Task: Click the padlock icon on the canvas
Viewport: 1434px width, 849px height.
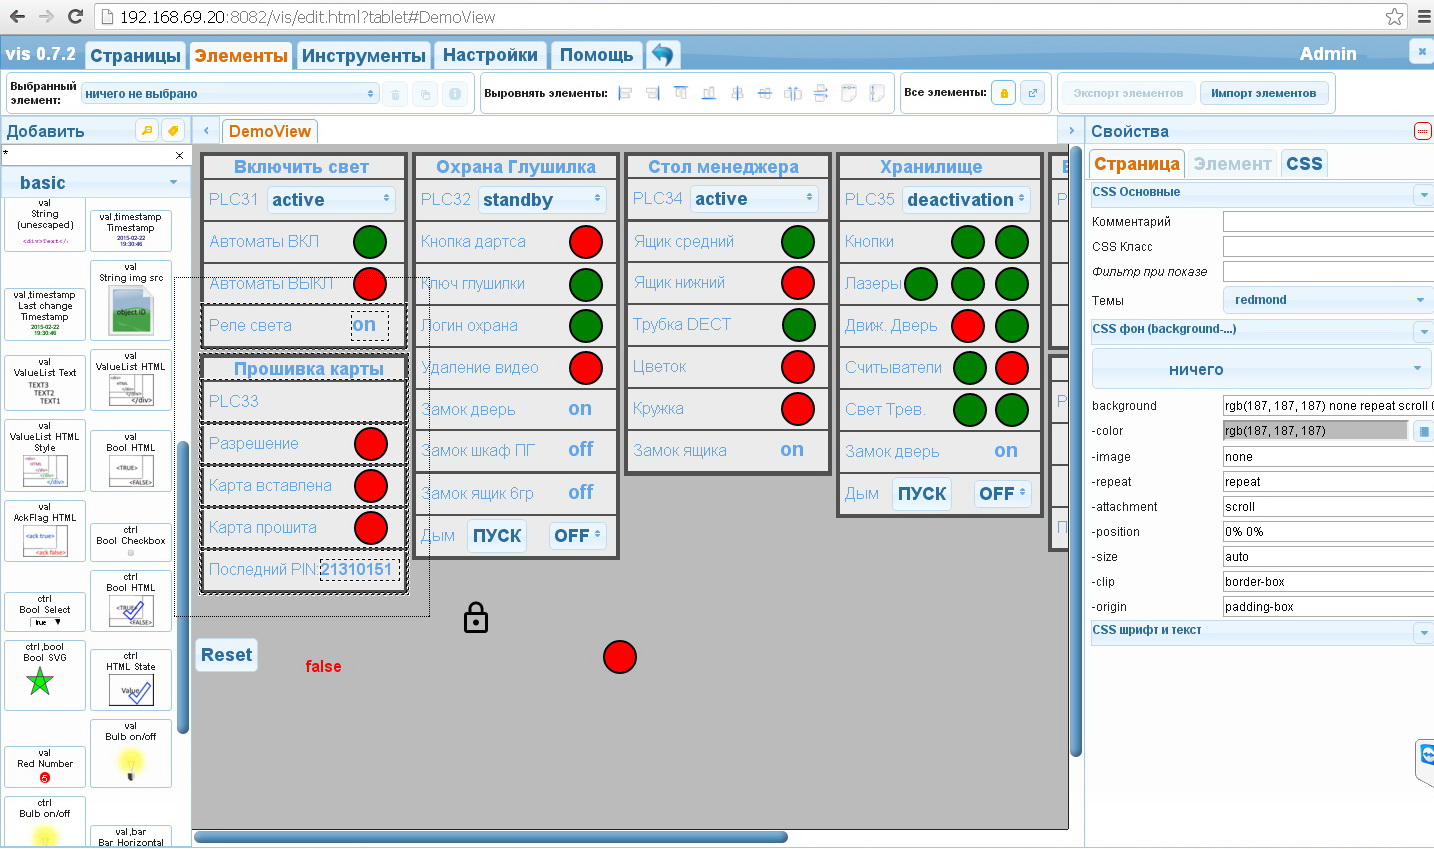Action: (x=476, y=618)
